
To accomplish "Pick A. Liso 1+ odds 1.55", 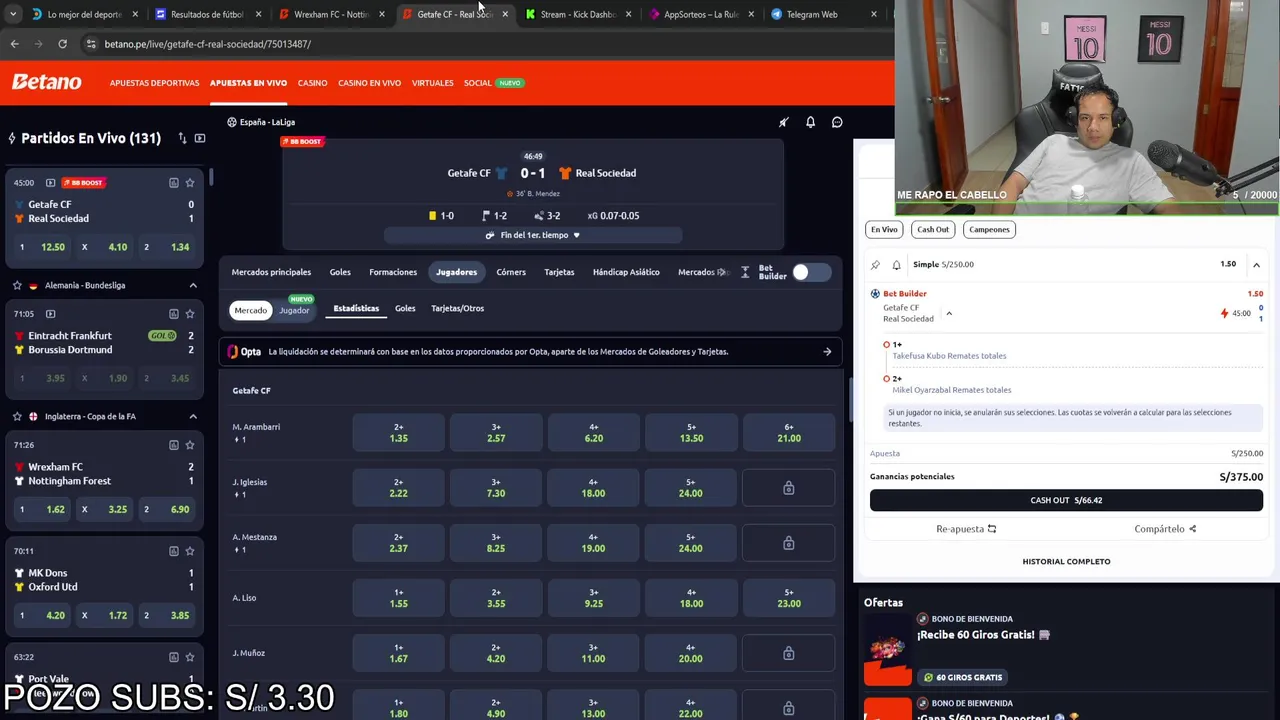I will [x=398, y=598].
